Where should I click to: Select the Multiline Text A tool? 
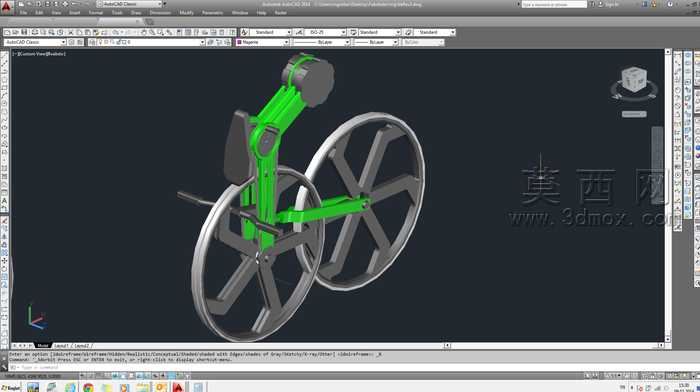[4, 201]
